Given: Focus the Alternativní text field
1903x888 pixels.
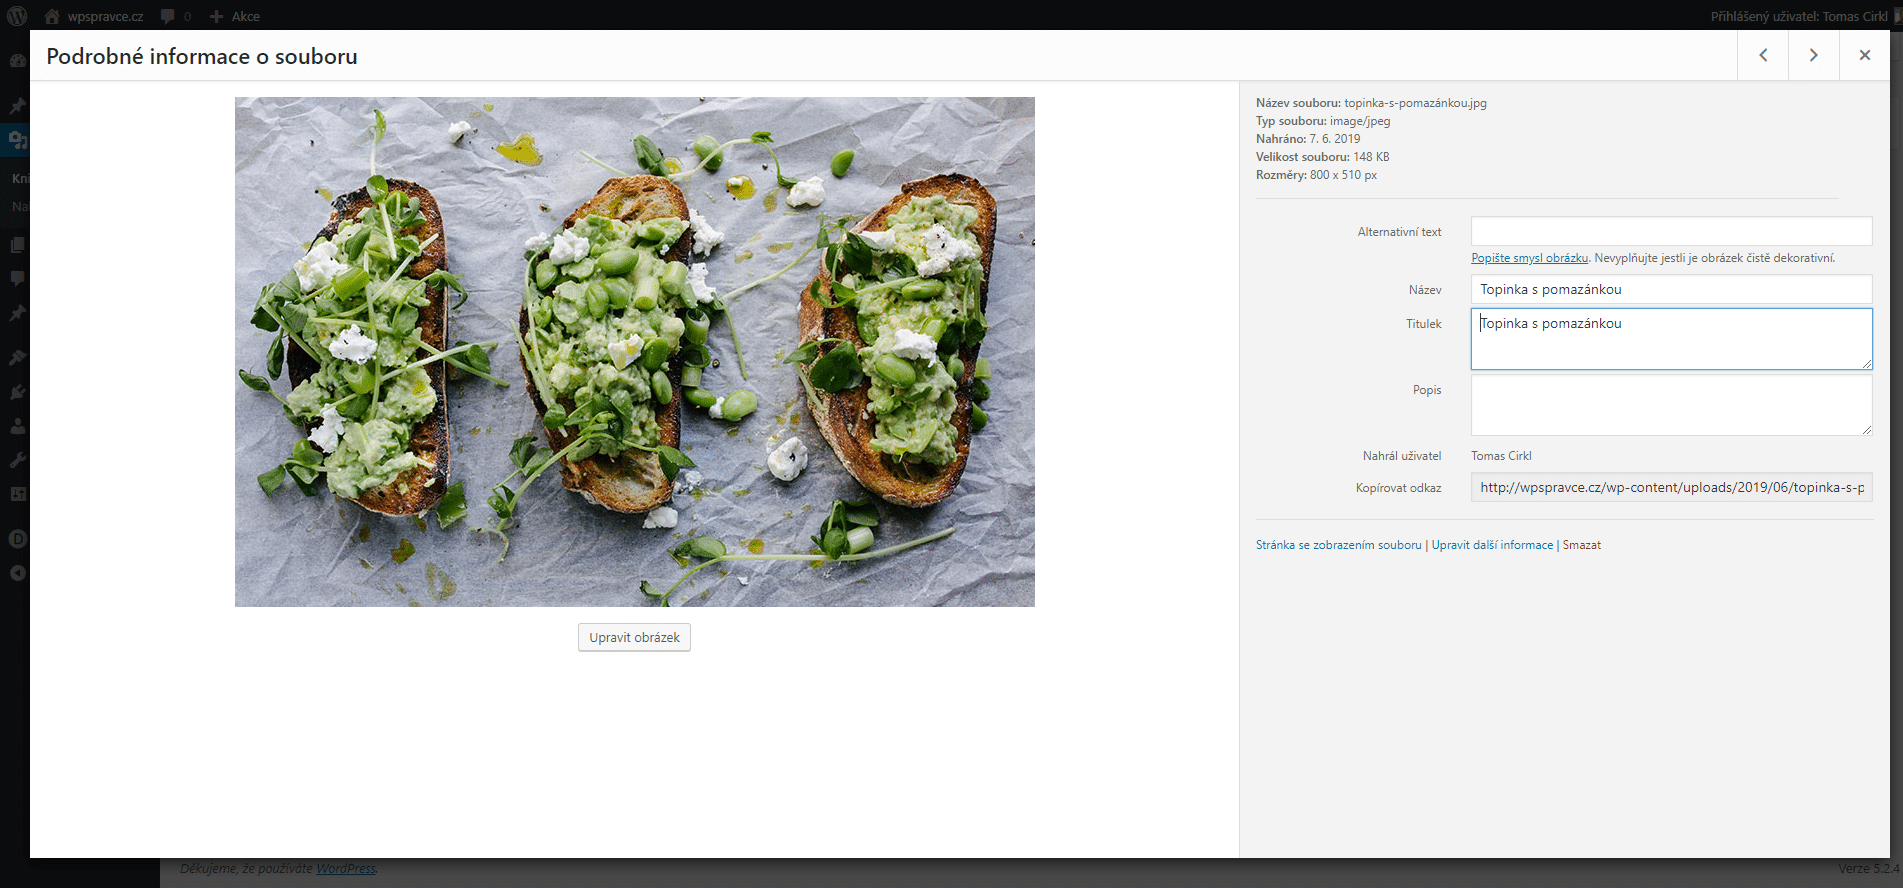Looking at the screenshot, I should point(1670,231).
